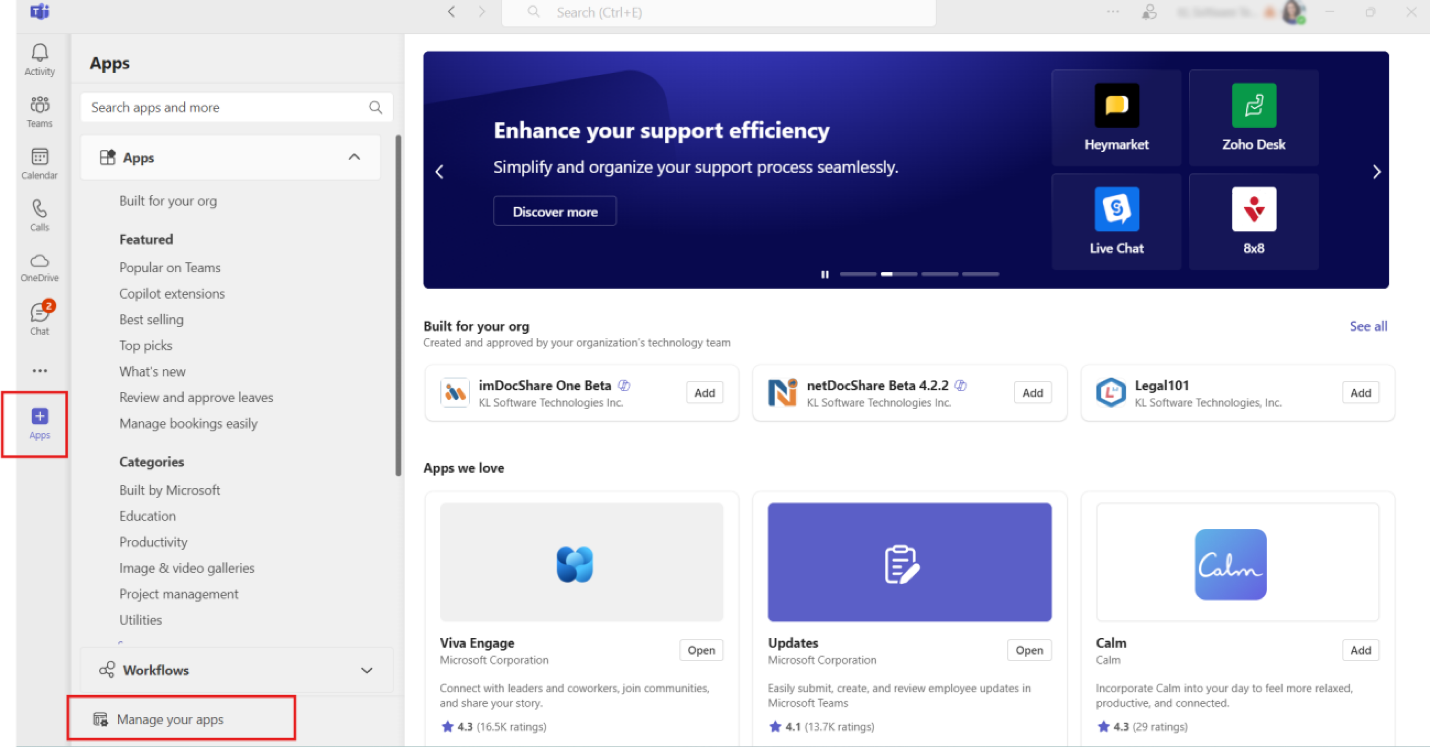Screen dimensions: 1430x747
Task: Select Top picks category
Action: point(146,346)
